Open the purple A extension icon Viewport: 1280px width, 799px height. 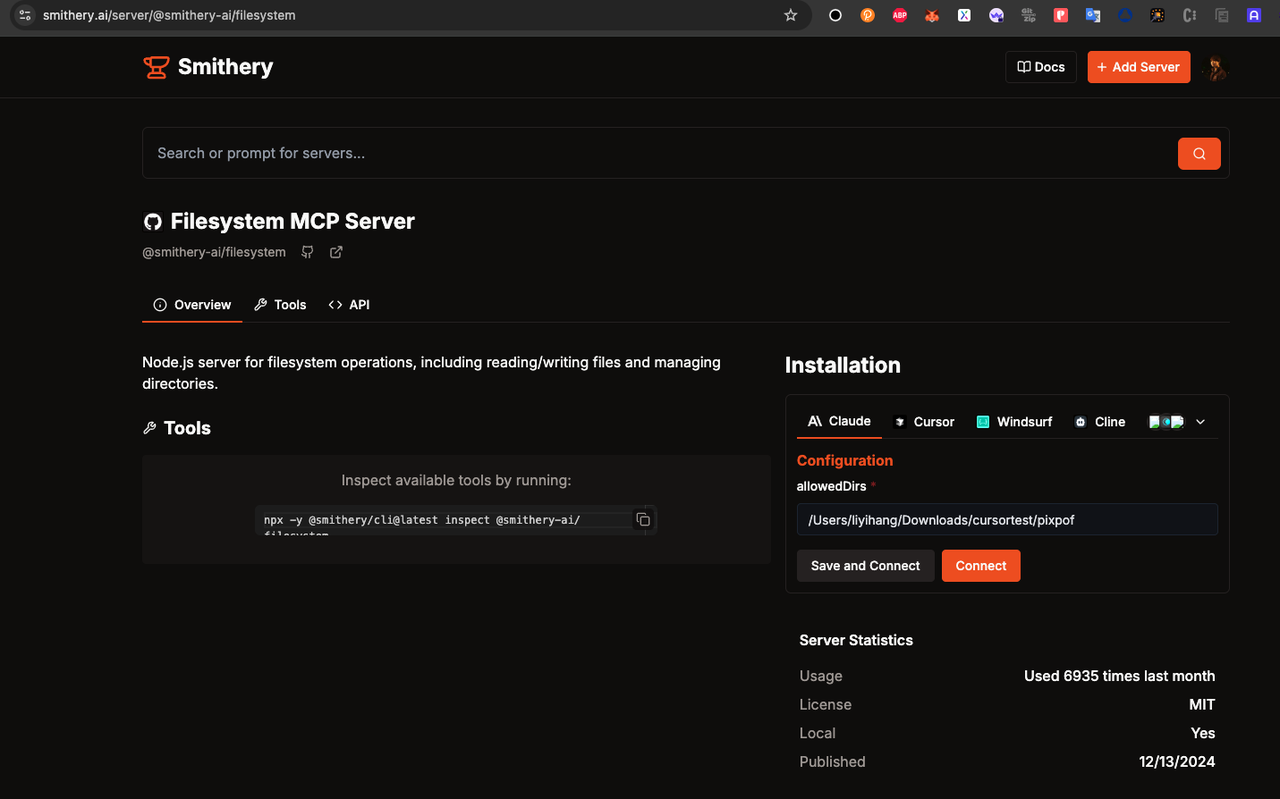tap(1254, 15)
